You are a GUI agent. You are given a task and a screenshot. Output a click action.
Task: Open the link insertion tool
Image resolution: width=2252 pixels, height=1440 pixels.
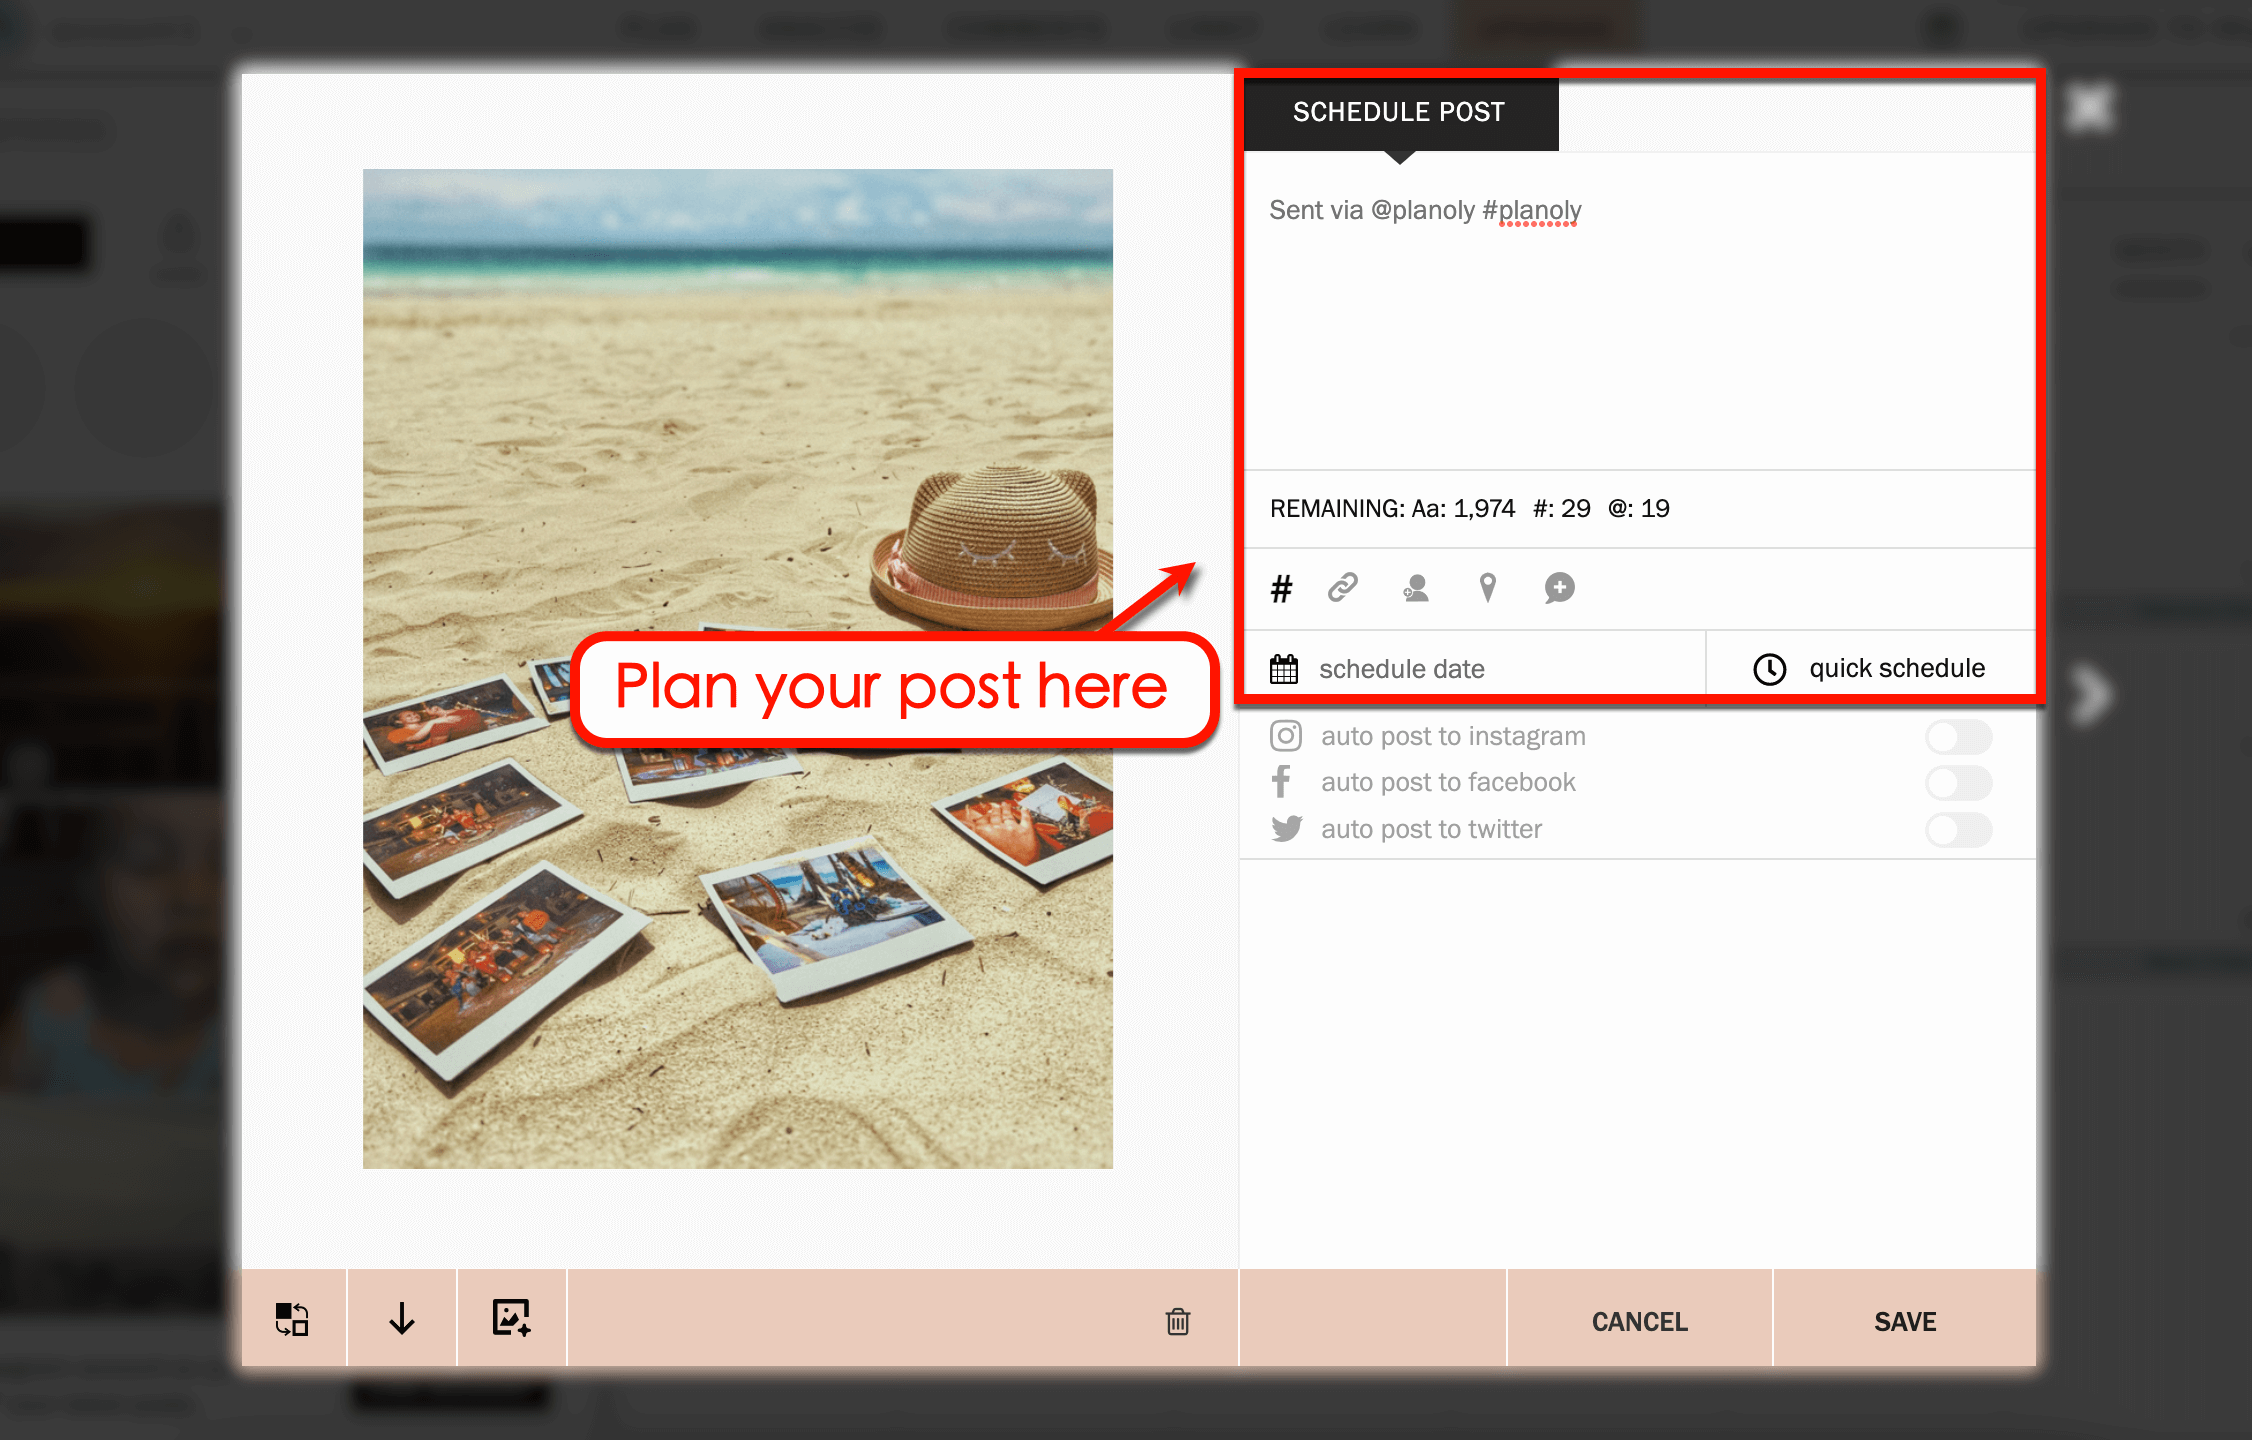tap(1343, 589)
